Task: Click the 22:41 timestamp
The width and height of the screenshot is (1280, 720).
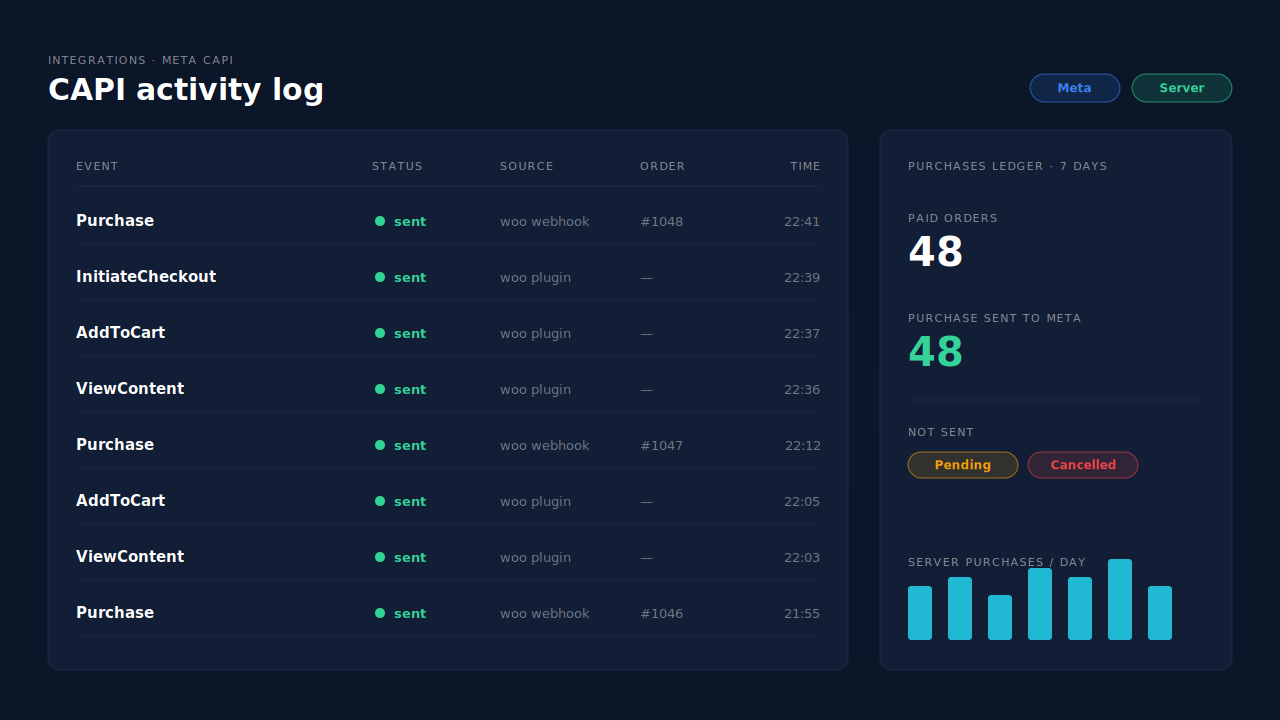Action: coord(802,221)
